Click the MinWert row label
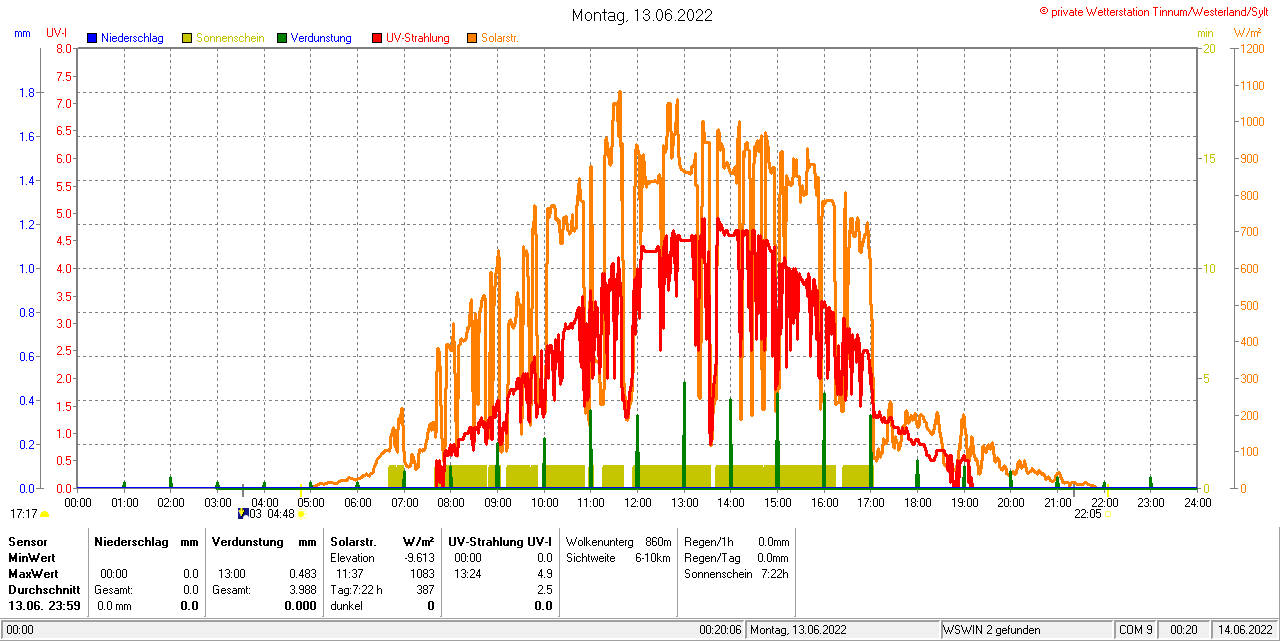 (x=32, y=557)
